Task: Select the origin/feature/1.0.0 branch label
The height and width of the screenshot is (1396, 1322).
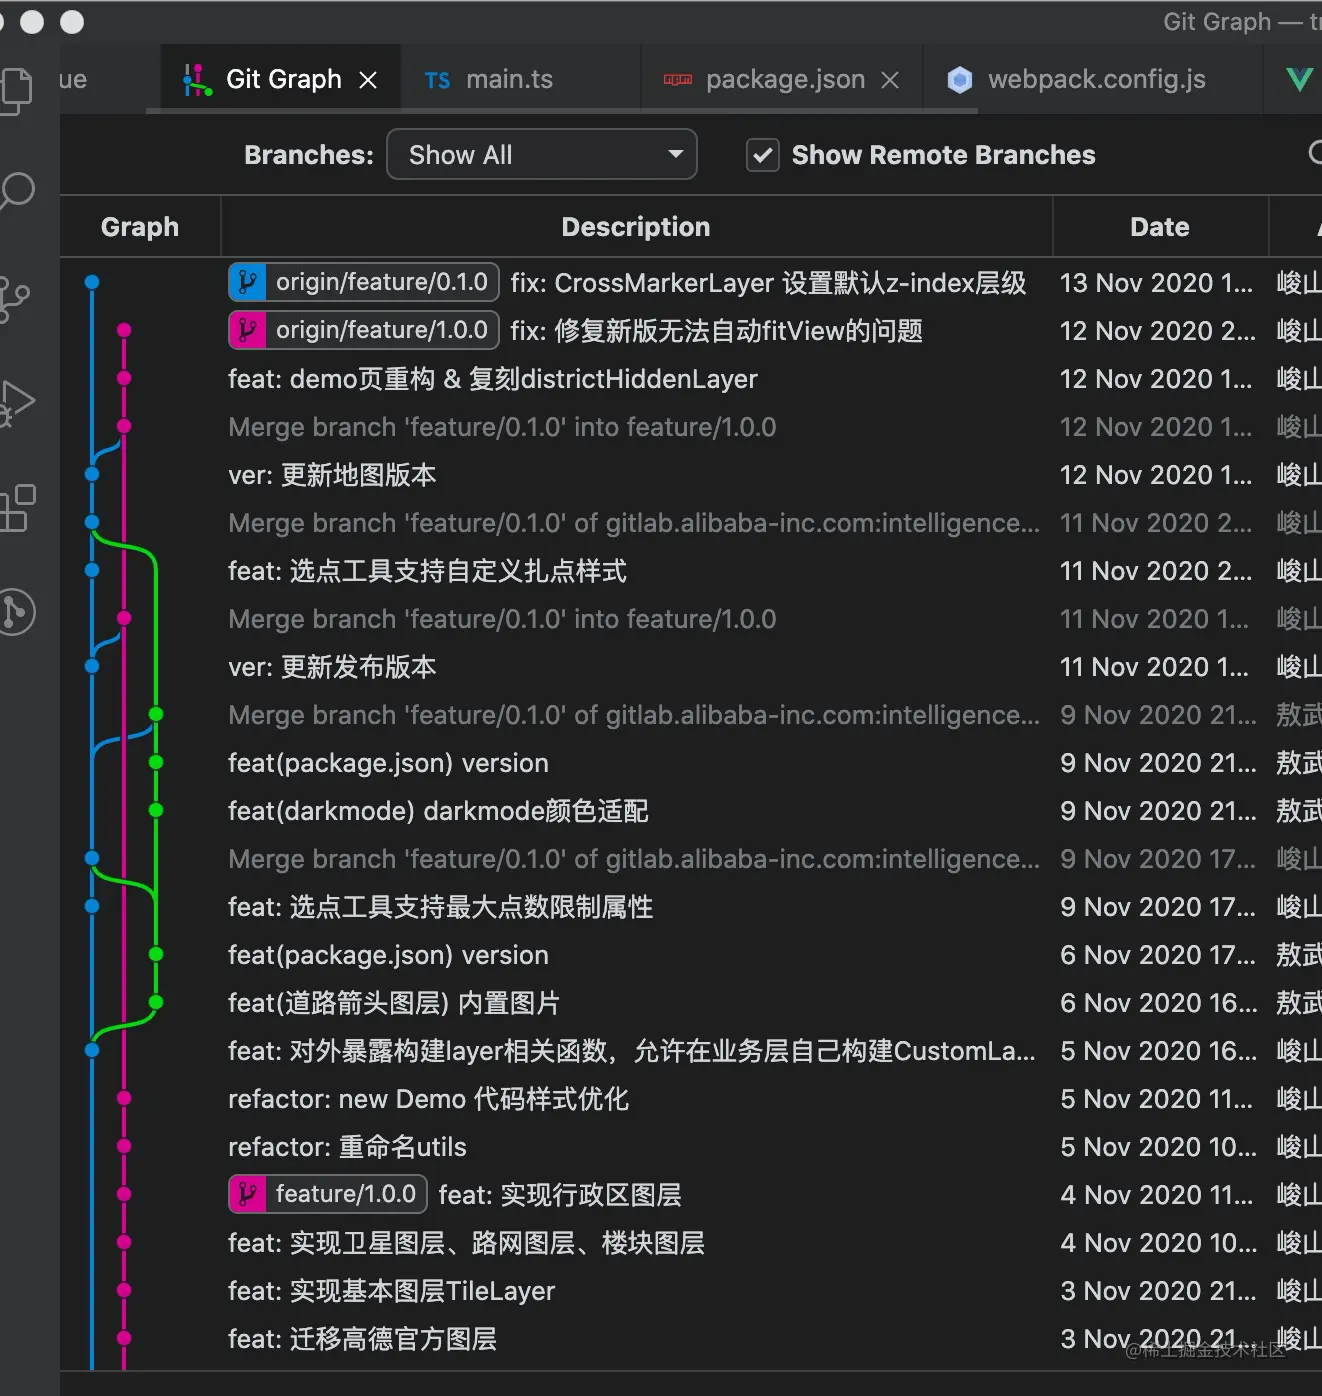Action: [364, 331]
